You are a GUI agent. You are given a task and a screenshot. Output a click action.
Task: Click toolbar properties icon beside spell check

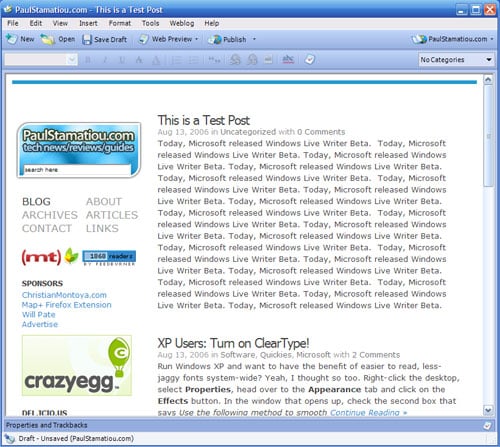[310, 60]
